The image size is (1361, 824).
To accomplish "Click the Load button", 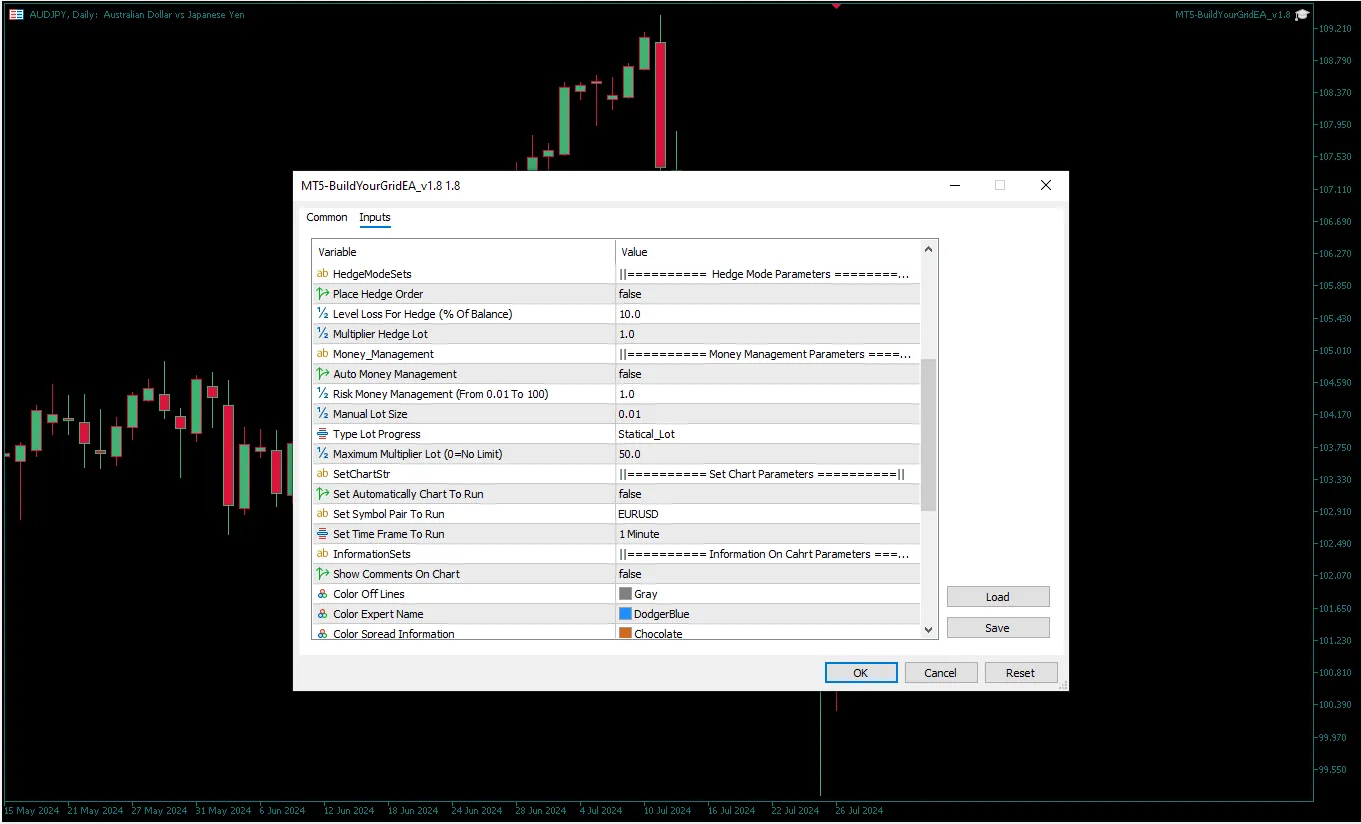I will point(997,597).
